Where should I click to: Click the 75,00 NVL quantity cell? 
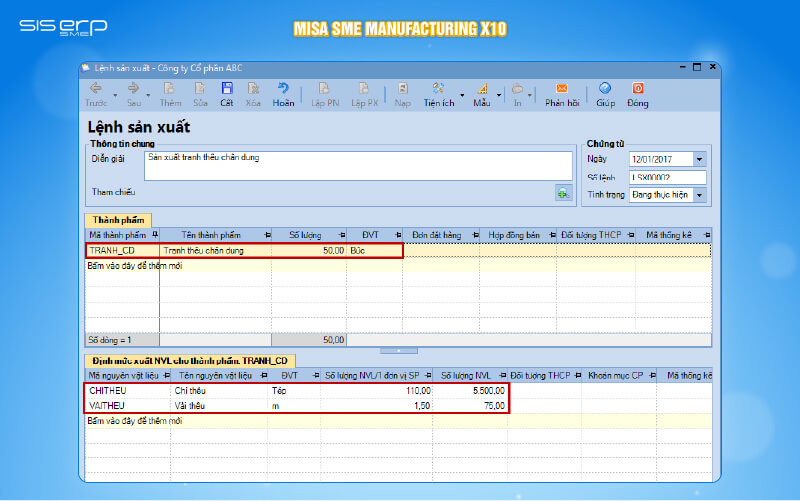tap(470, 406)
